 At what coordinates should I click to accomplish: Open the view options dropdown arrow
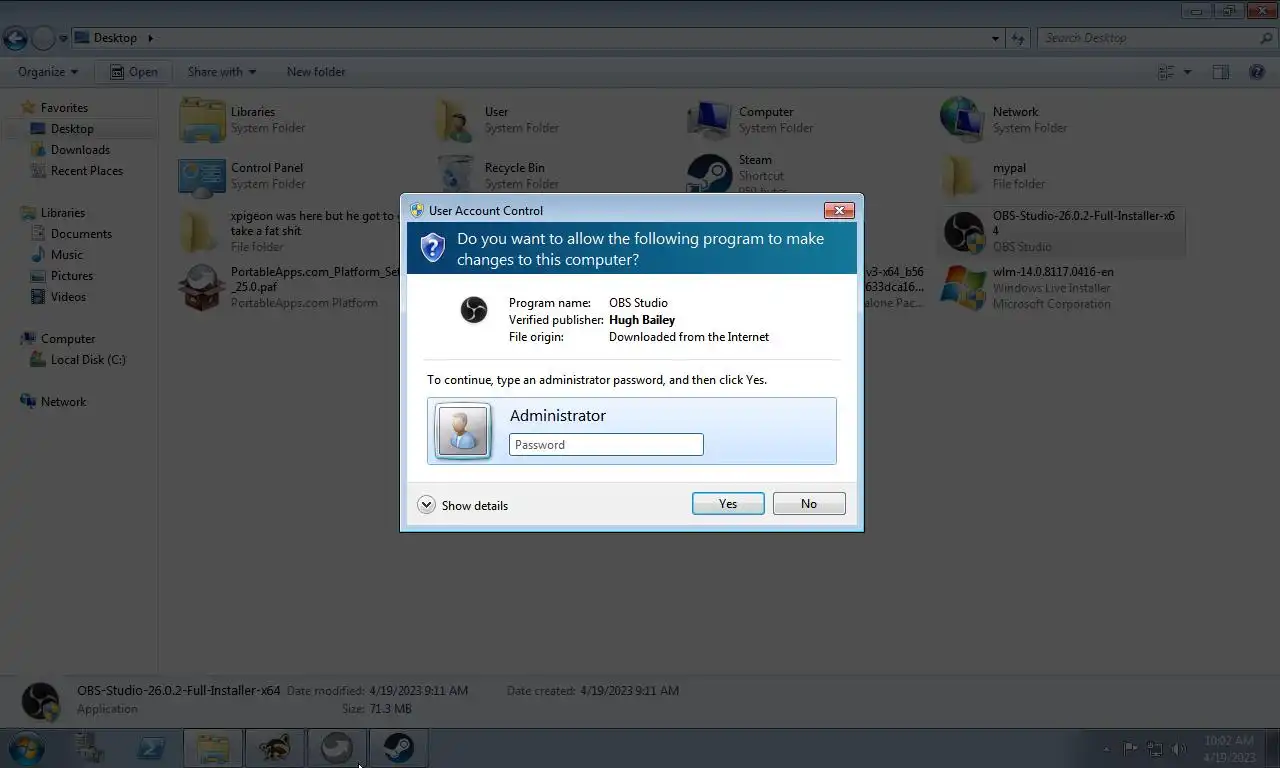(x=1188, y=72)
